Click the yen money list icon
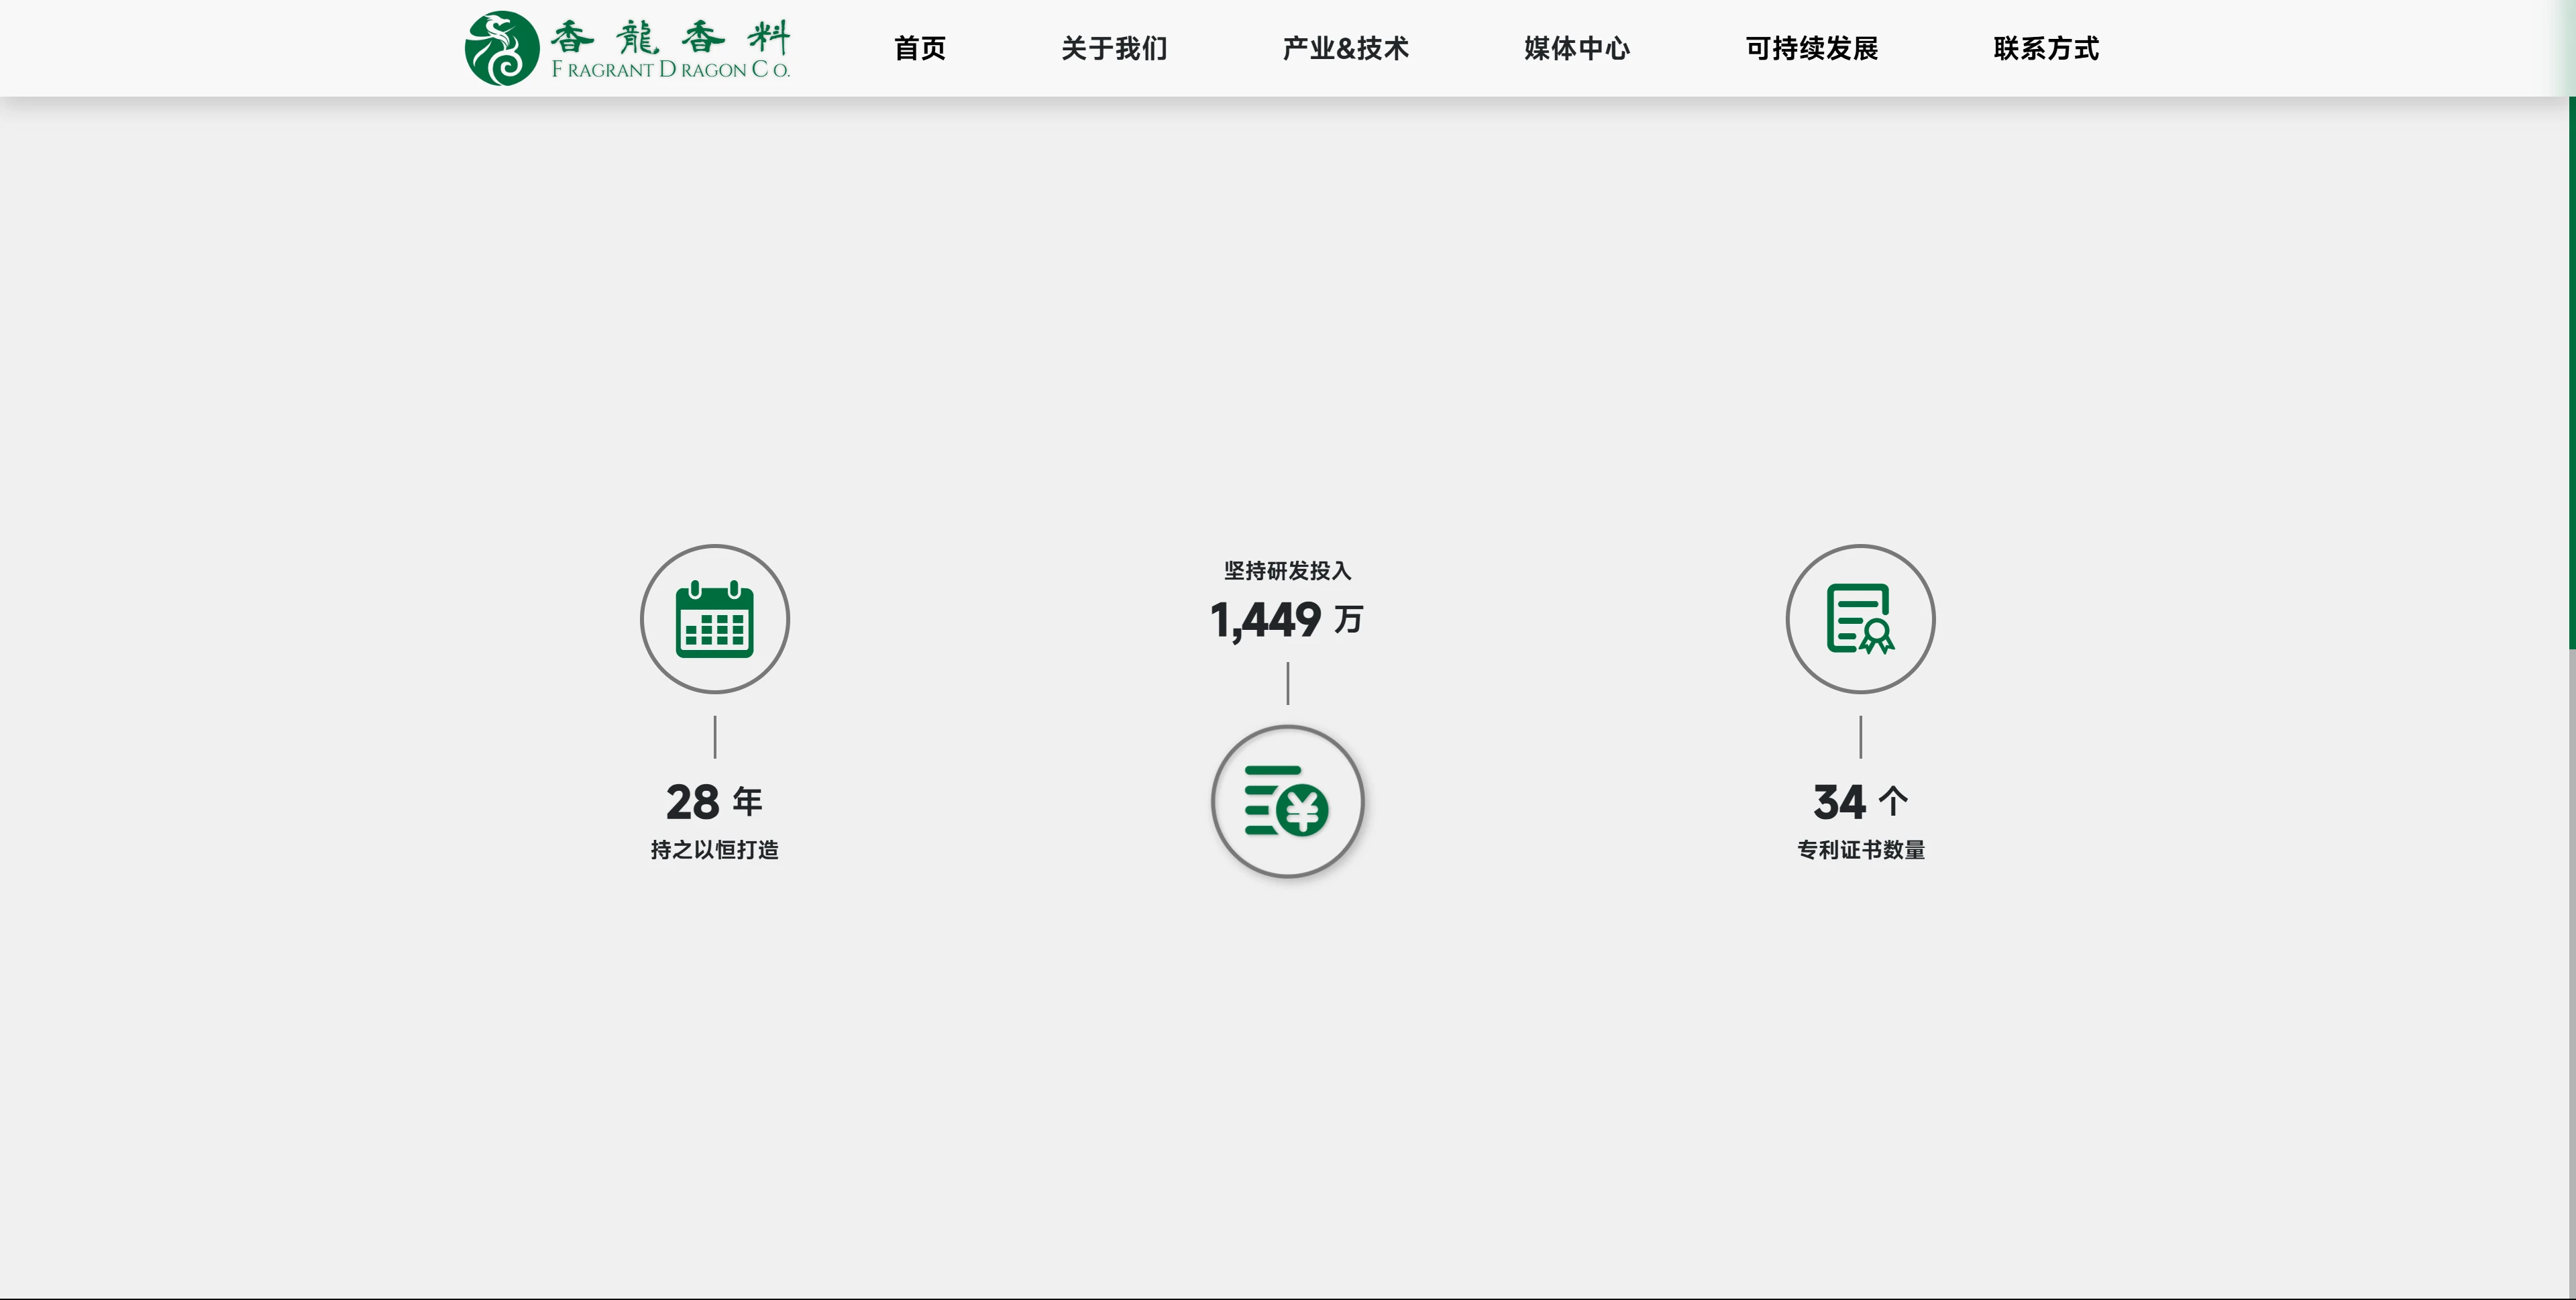 tap(1287, 801)
